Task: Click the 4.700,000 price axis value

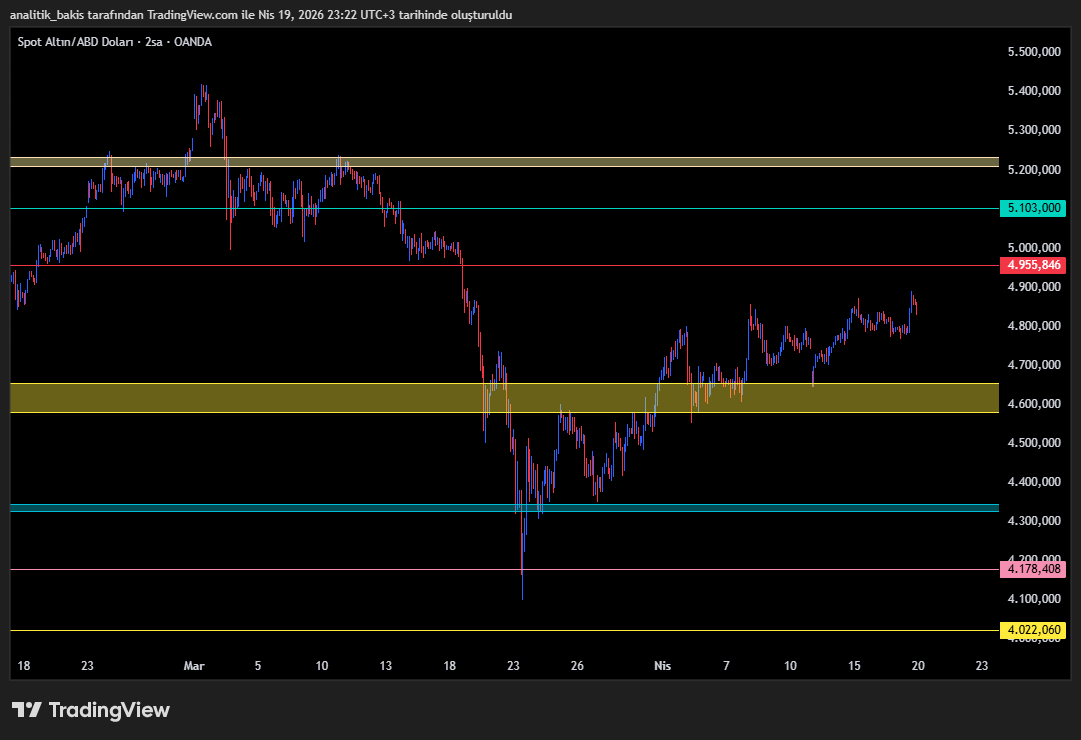Action: point(1034,365)
